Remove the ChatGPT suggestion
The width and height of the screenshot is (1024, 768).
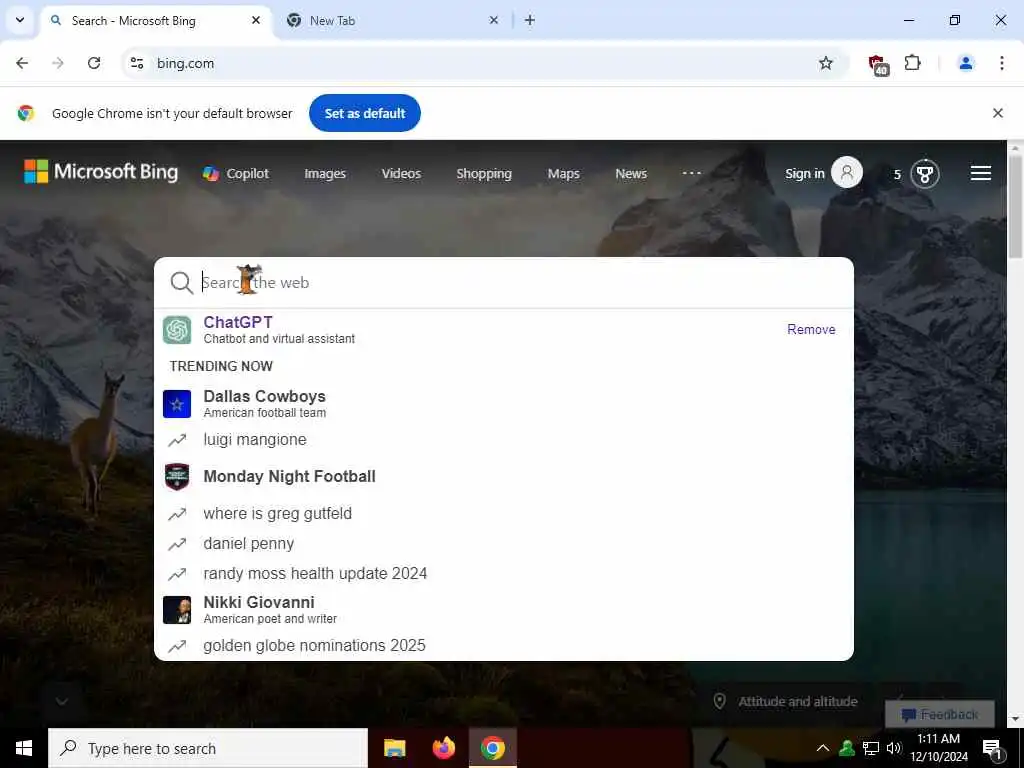click(x=811, y=329)
